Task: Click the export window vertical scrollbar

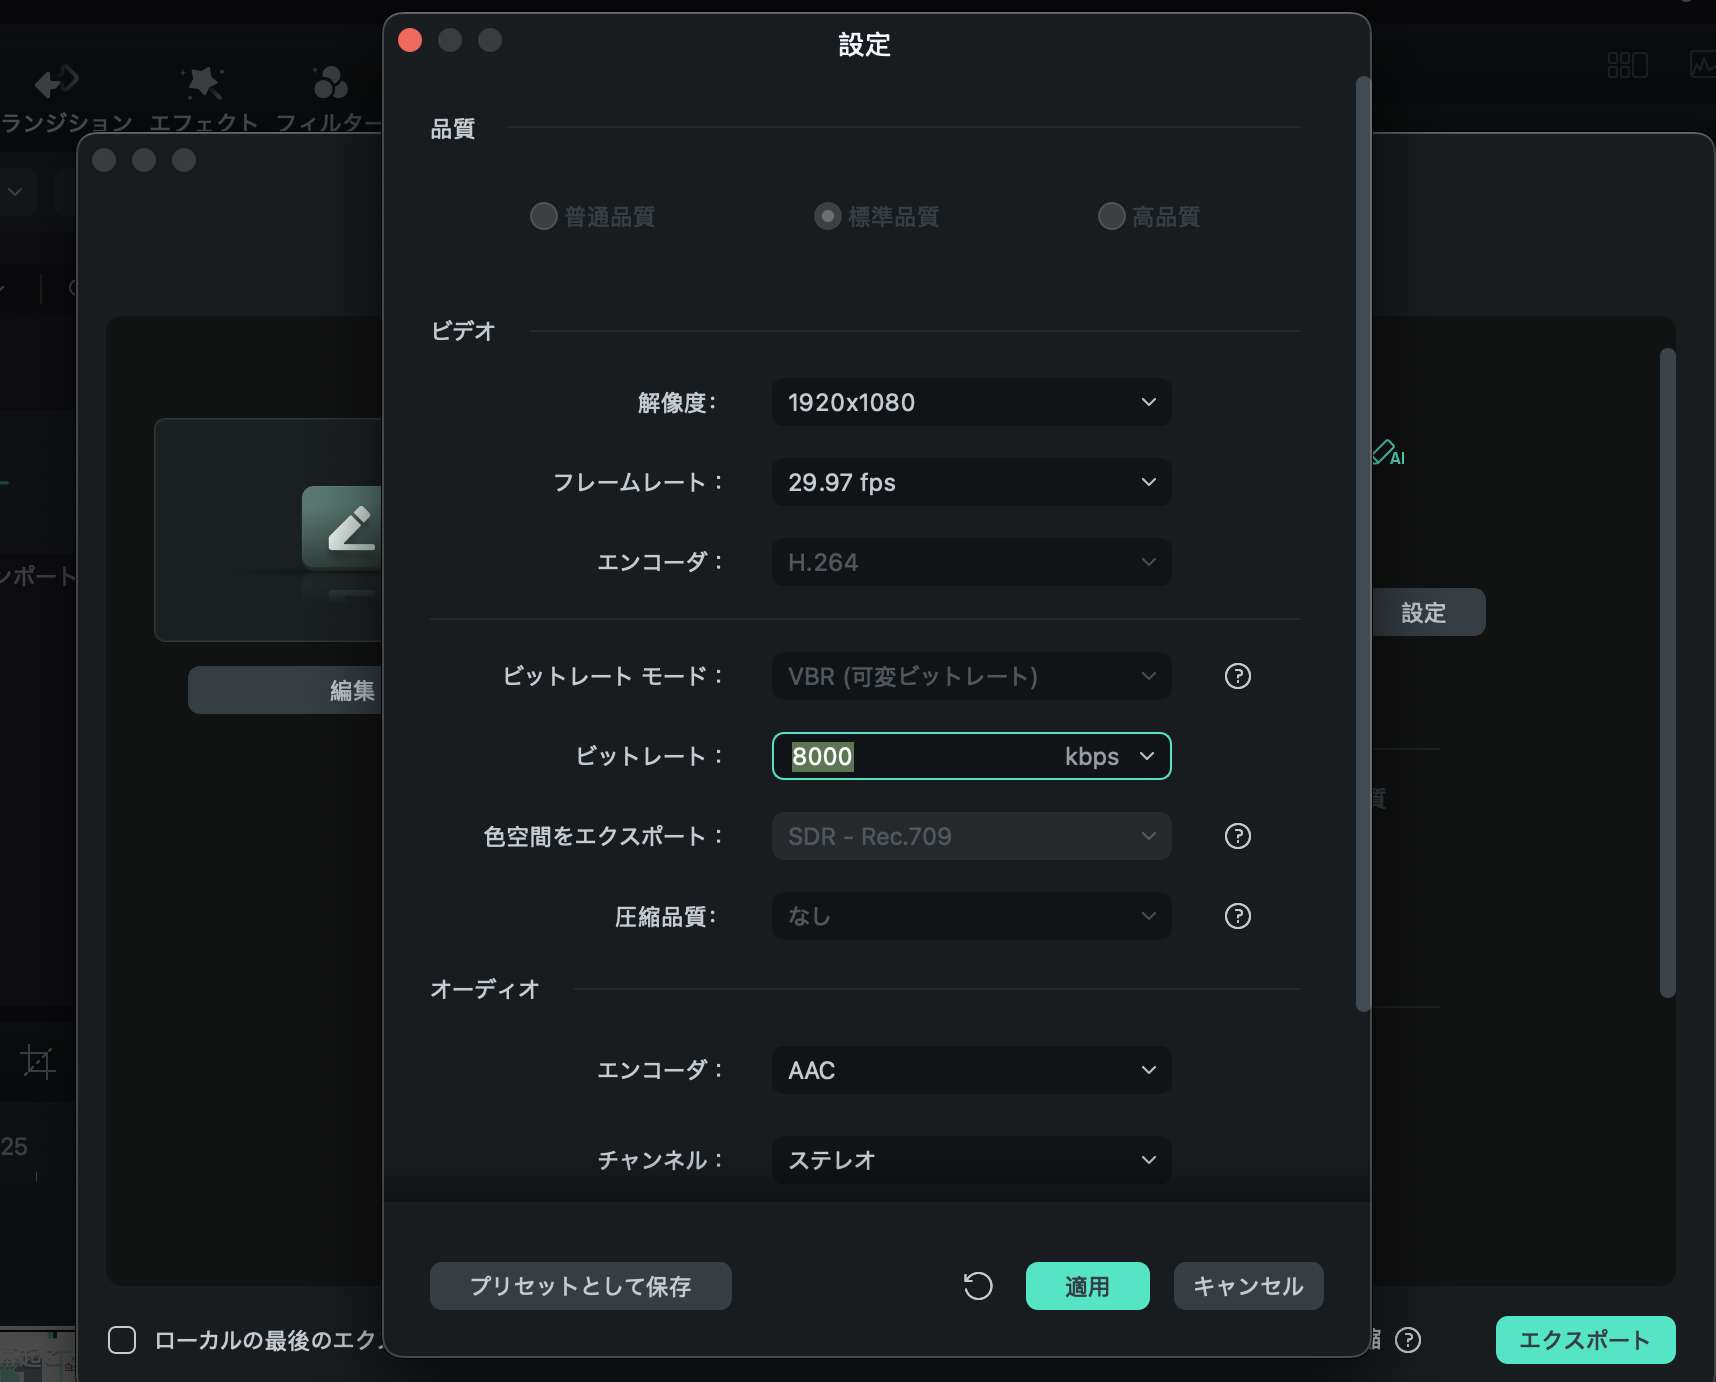Action: tap(1667, 673)
